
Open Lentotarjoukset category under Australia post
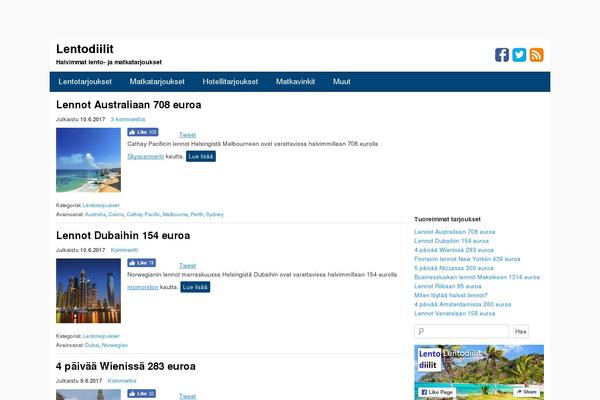point(101,206)
